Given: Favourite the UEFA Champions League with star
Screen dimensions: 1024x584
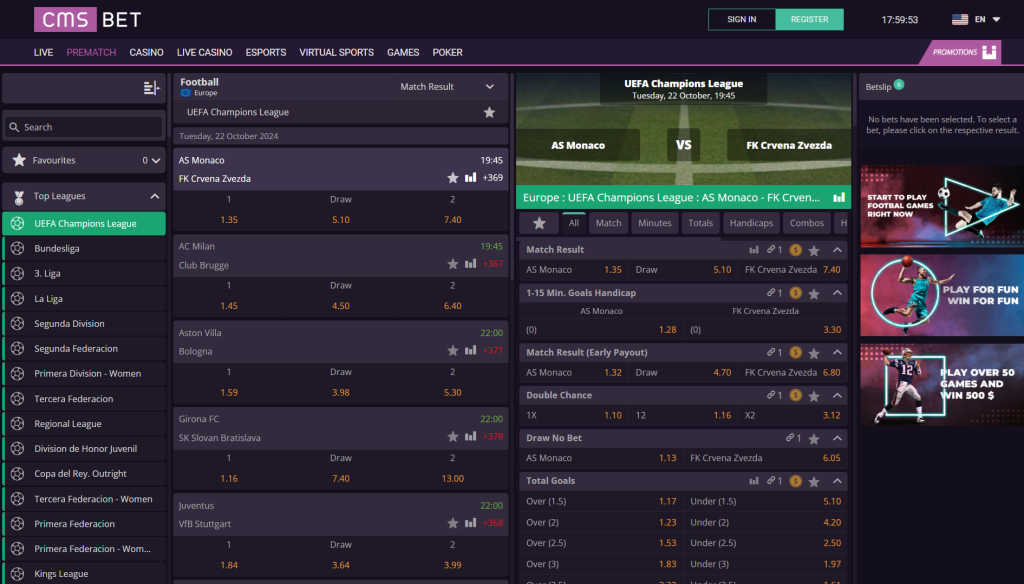Looking at the screenshot, I should (x=489, y=113).
